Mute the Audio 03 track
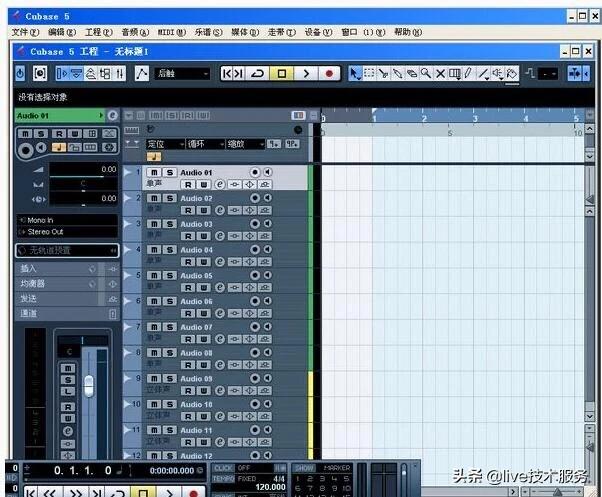The width and height of the screenshot is (602, 497). tap(154, 224)
